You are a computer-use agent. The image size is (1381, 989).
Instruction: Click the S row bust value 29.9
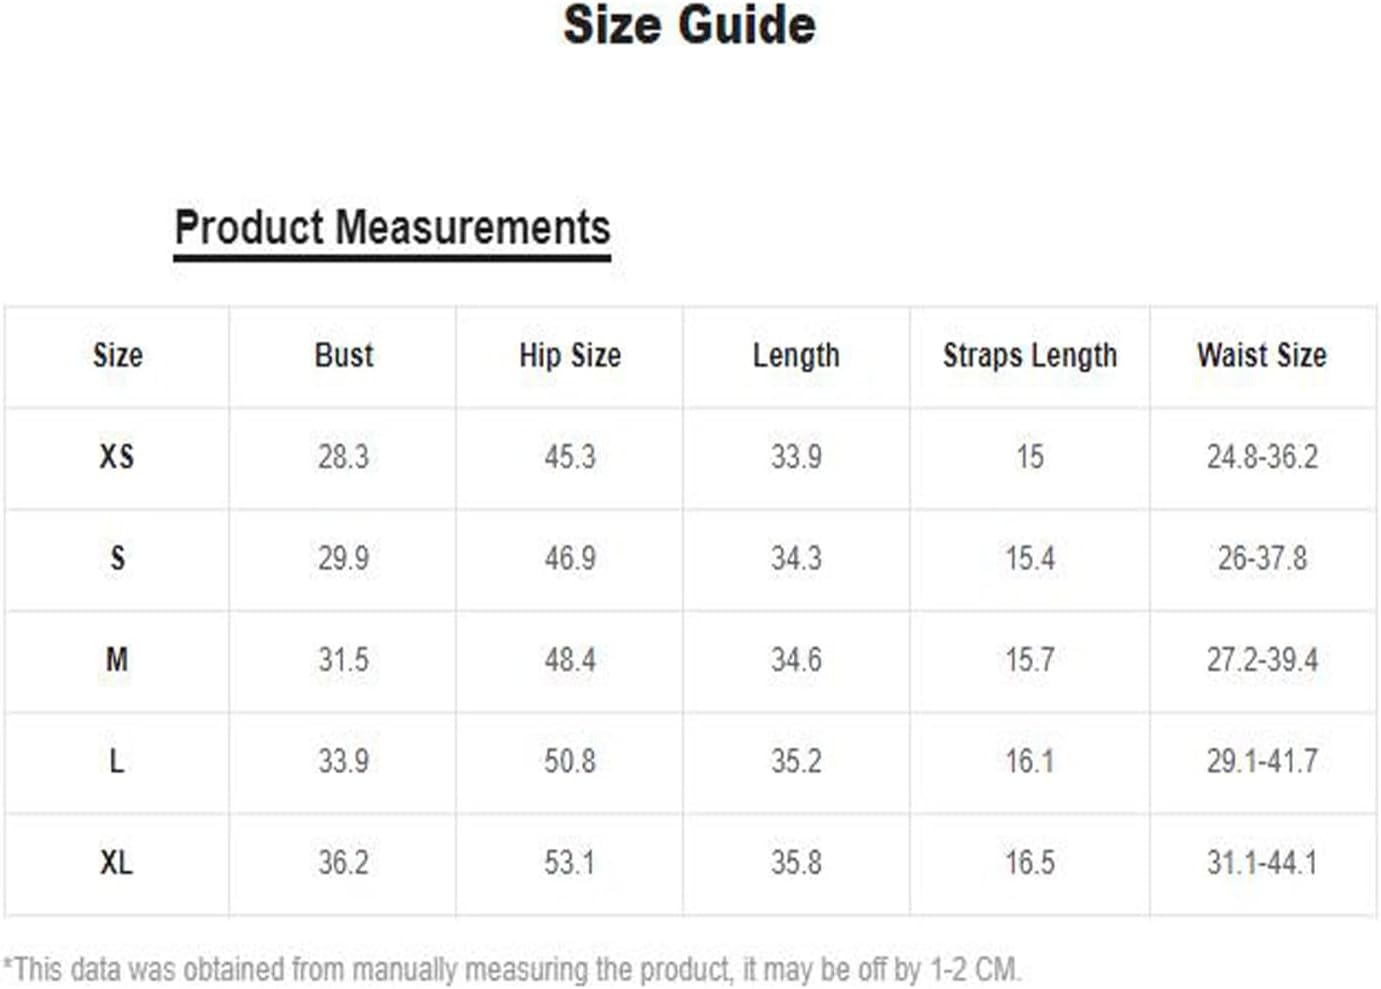tap(343, 558)
